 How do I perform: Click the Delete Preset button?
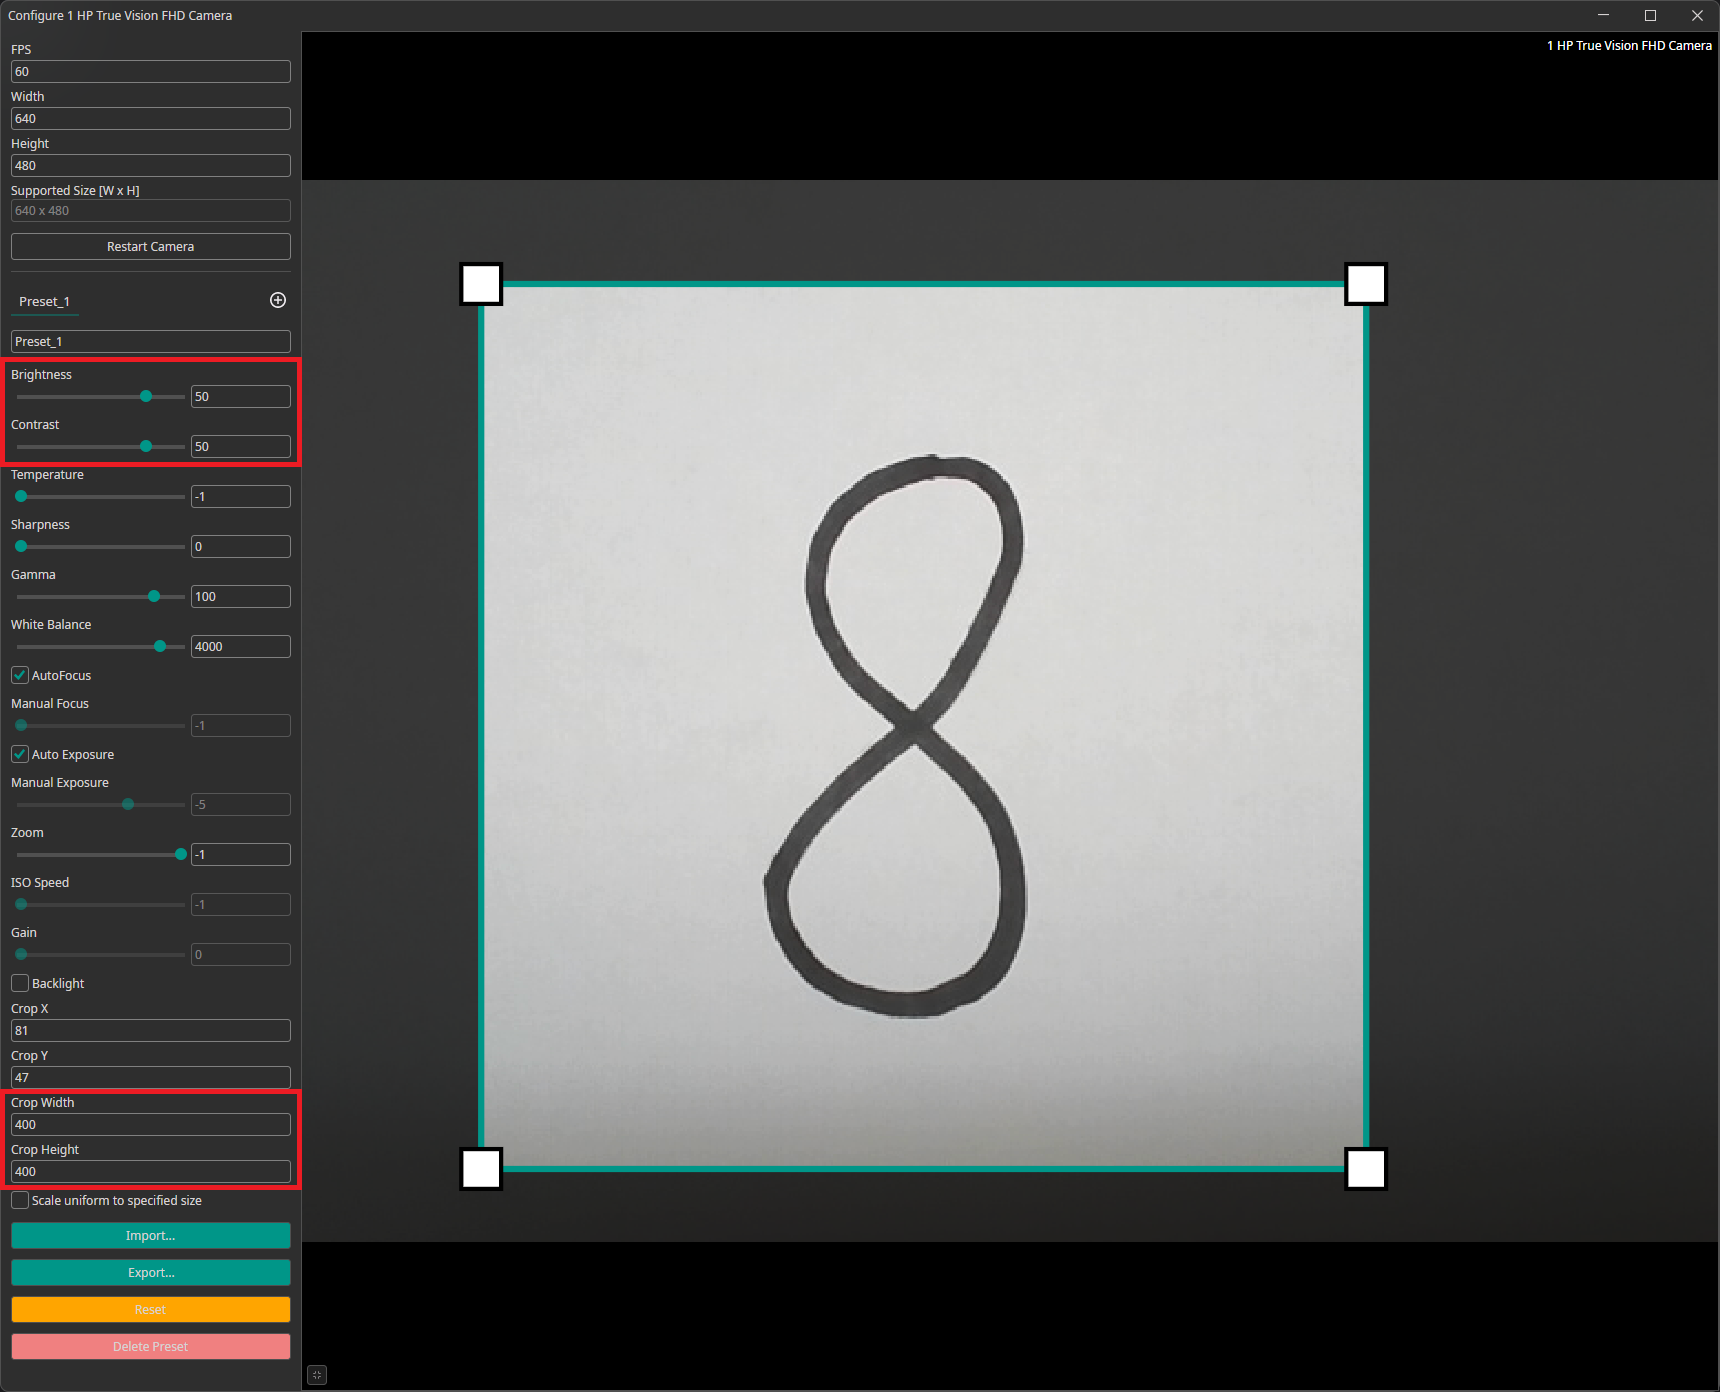150,1346
